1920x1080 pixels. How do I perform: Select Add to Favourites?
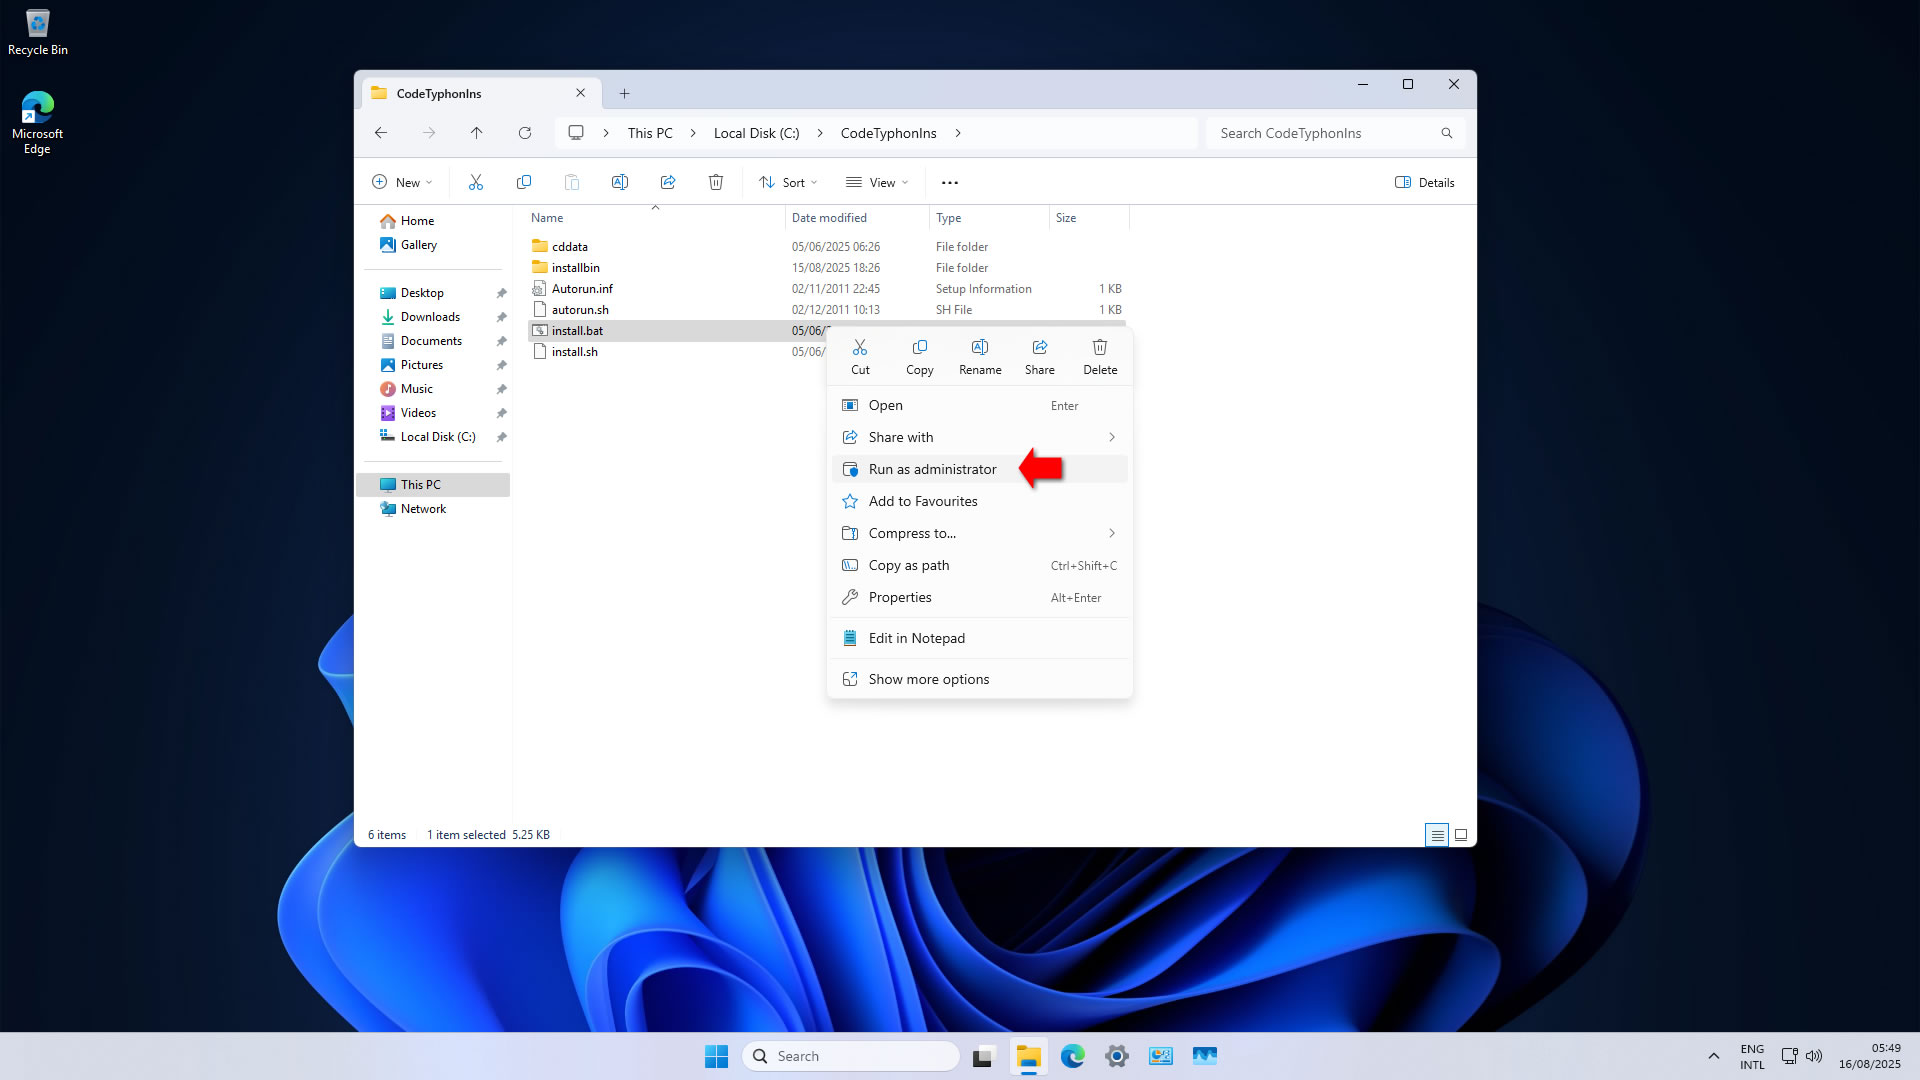[x=980, y=501]
